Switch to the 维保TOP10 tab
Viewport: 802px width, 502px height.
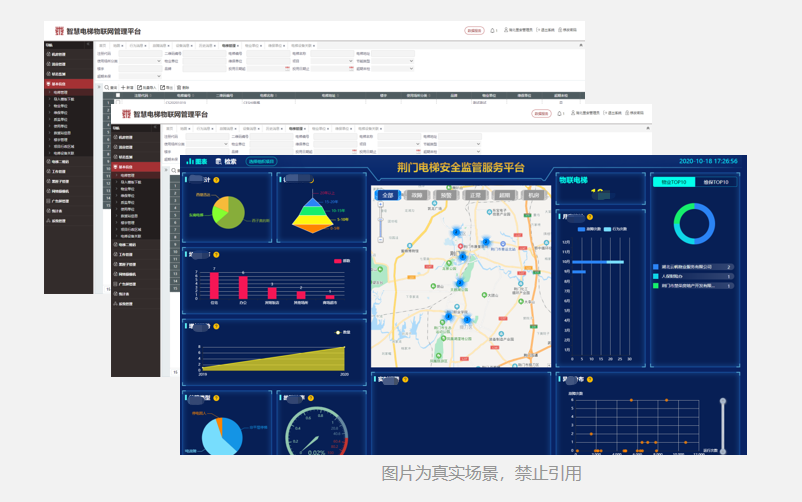click(715, 182)
